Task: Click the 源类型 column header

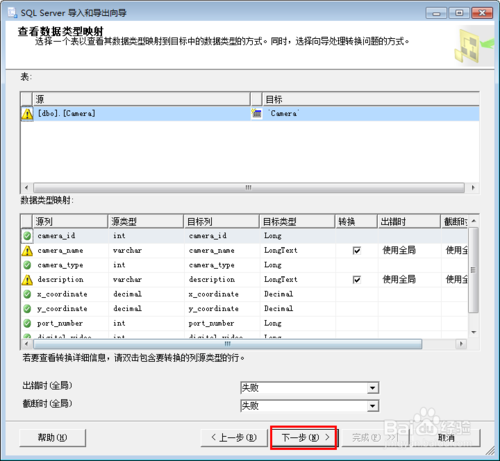Action: (x=146, y=221)
